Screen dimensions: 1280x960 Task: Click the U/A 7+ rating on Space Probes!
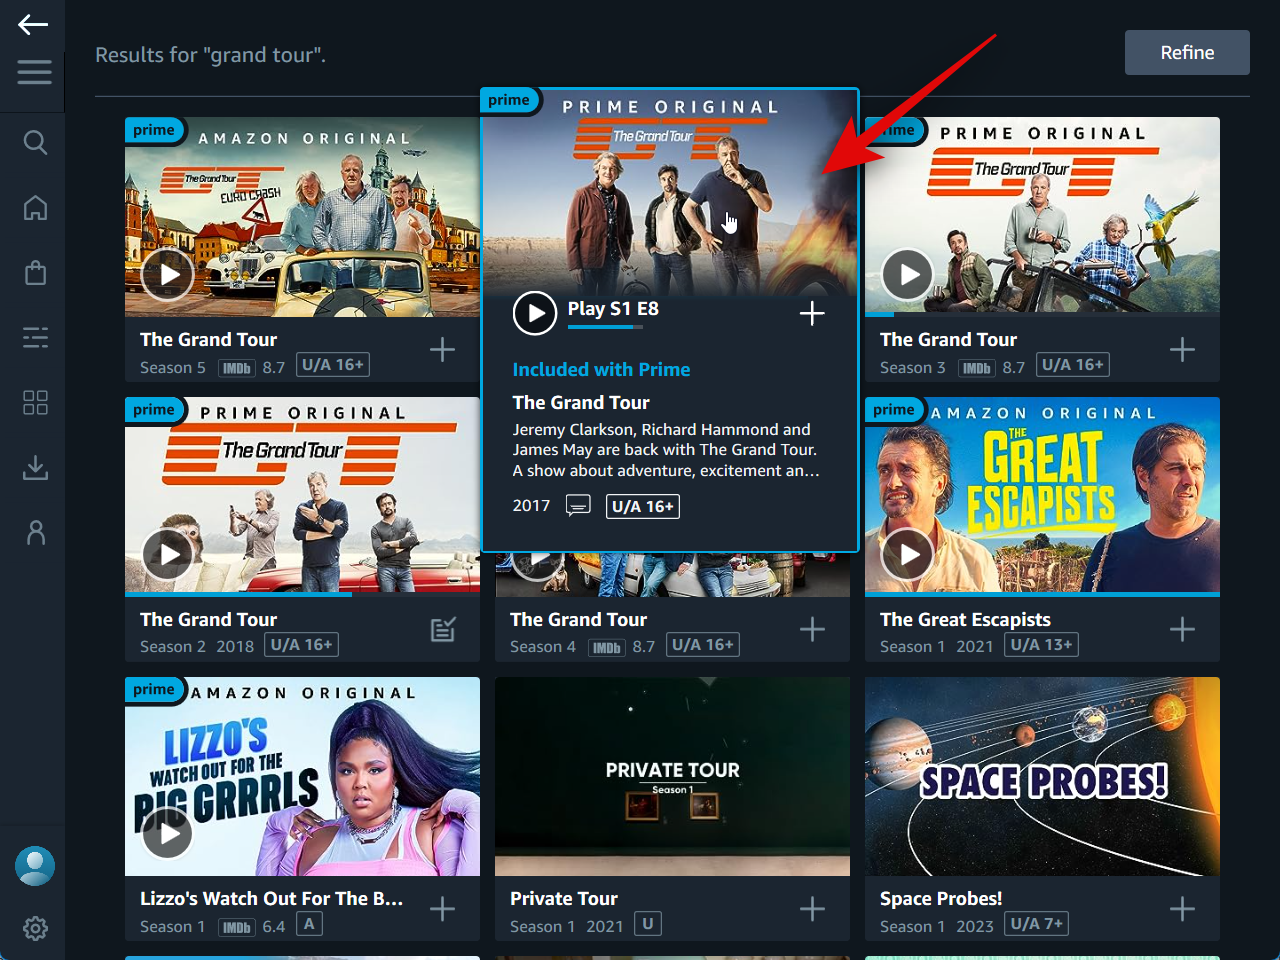pyautogui.click(x=1036, y=924)
